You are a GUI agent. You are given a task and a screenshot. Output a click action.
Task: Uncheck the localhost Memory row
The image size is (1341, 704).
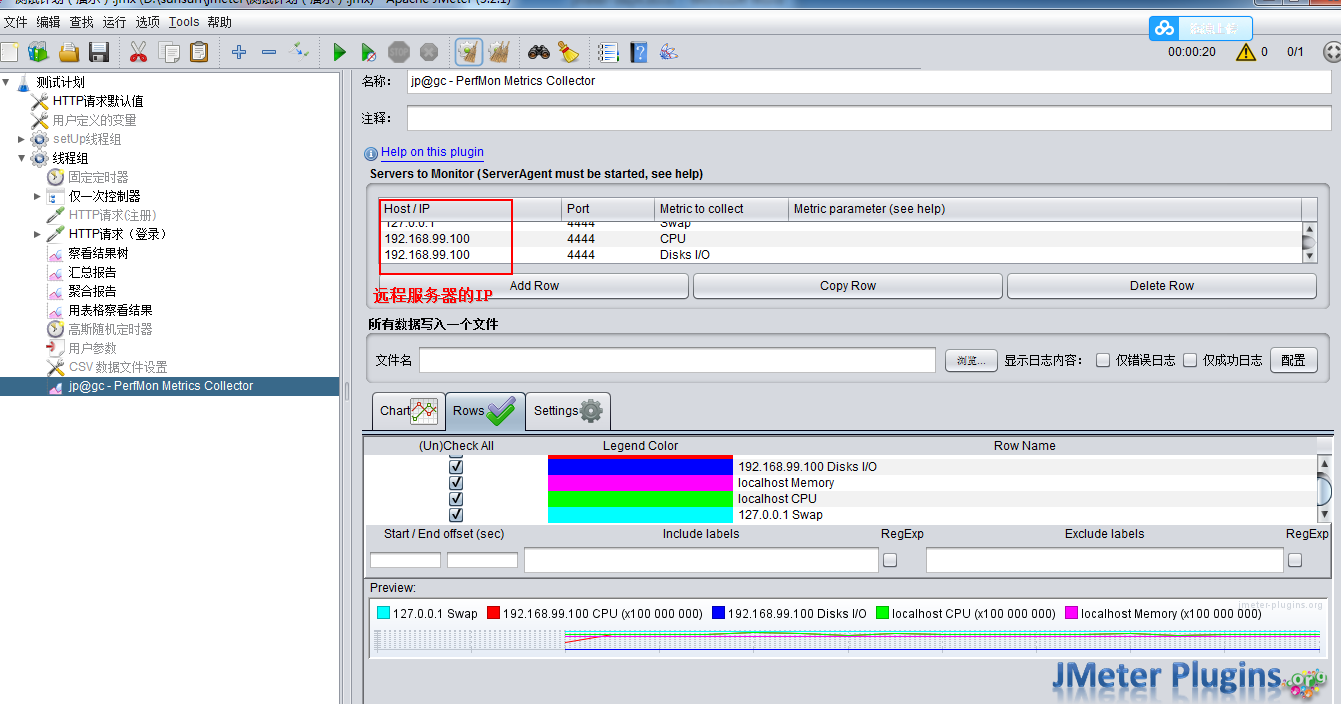pyautogui.click(x=456, y=483)
